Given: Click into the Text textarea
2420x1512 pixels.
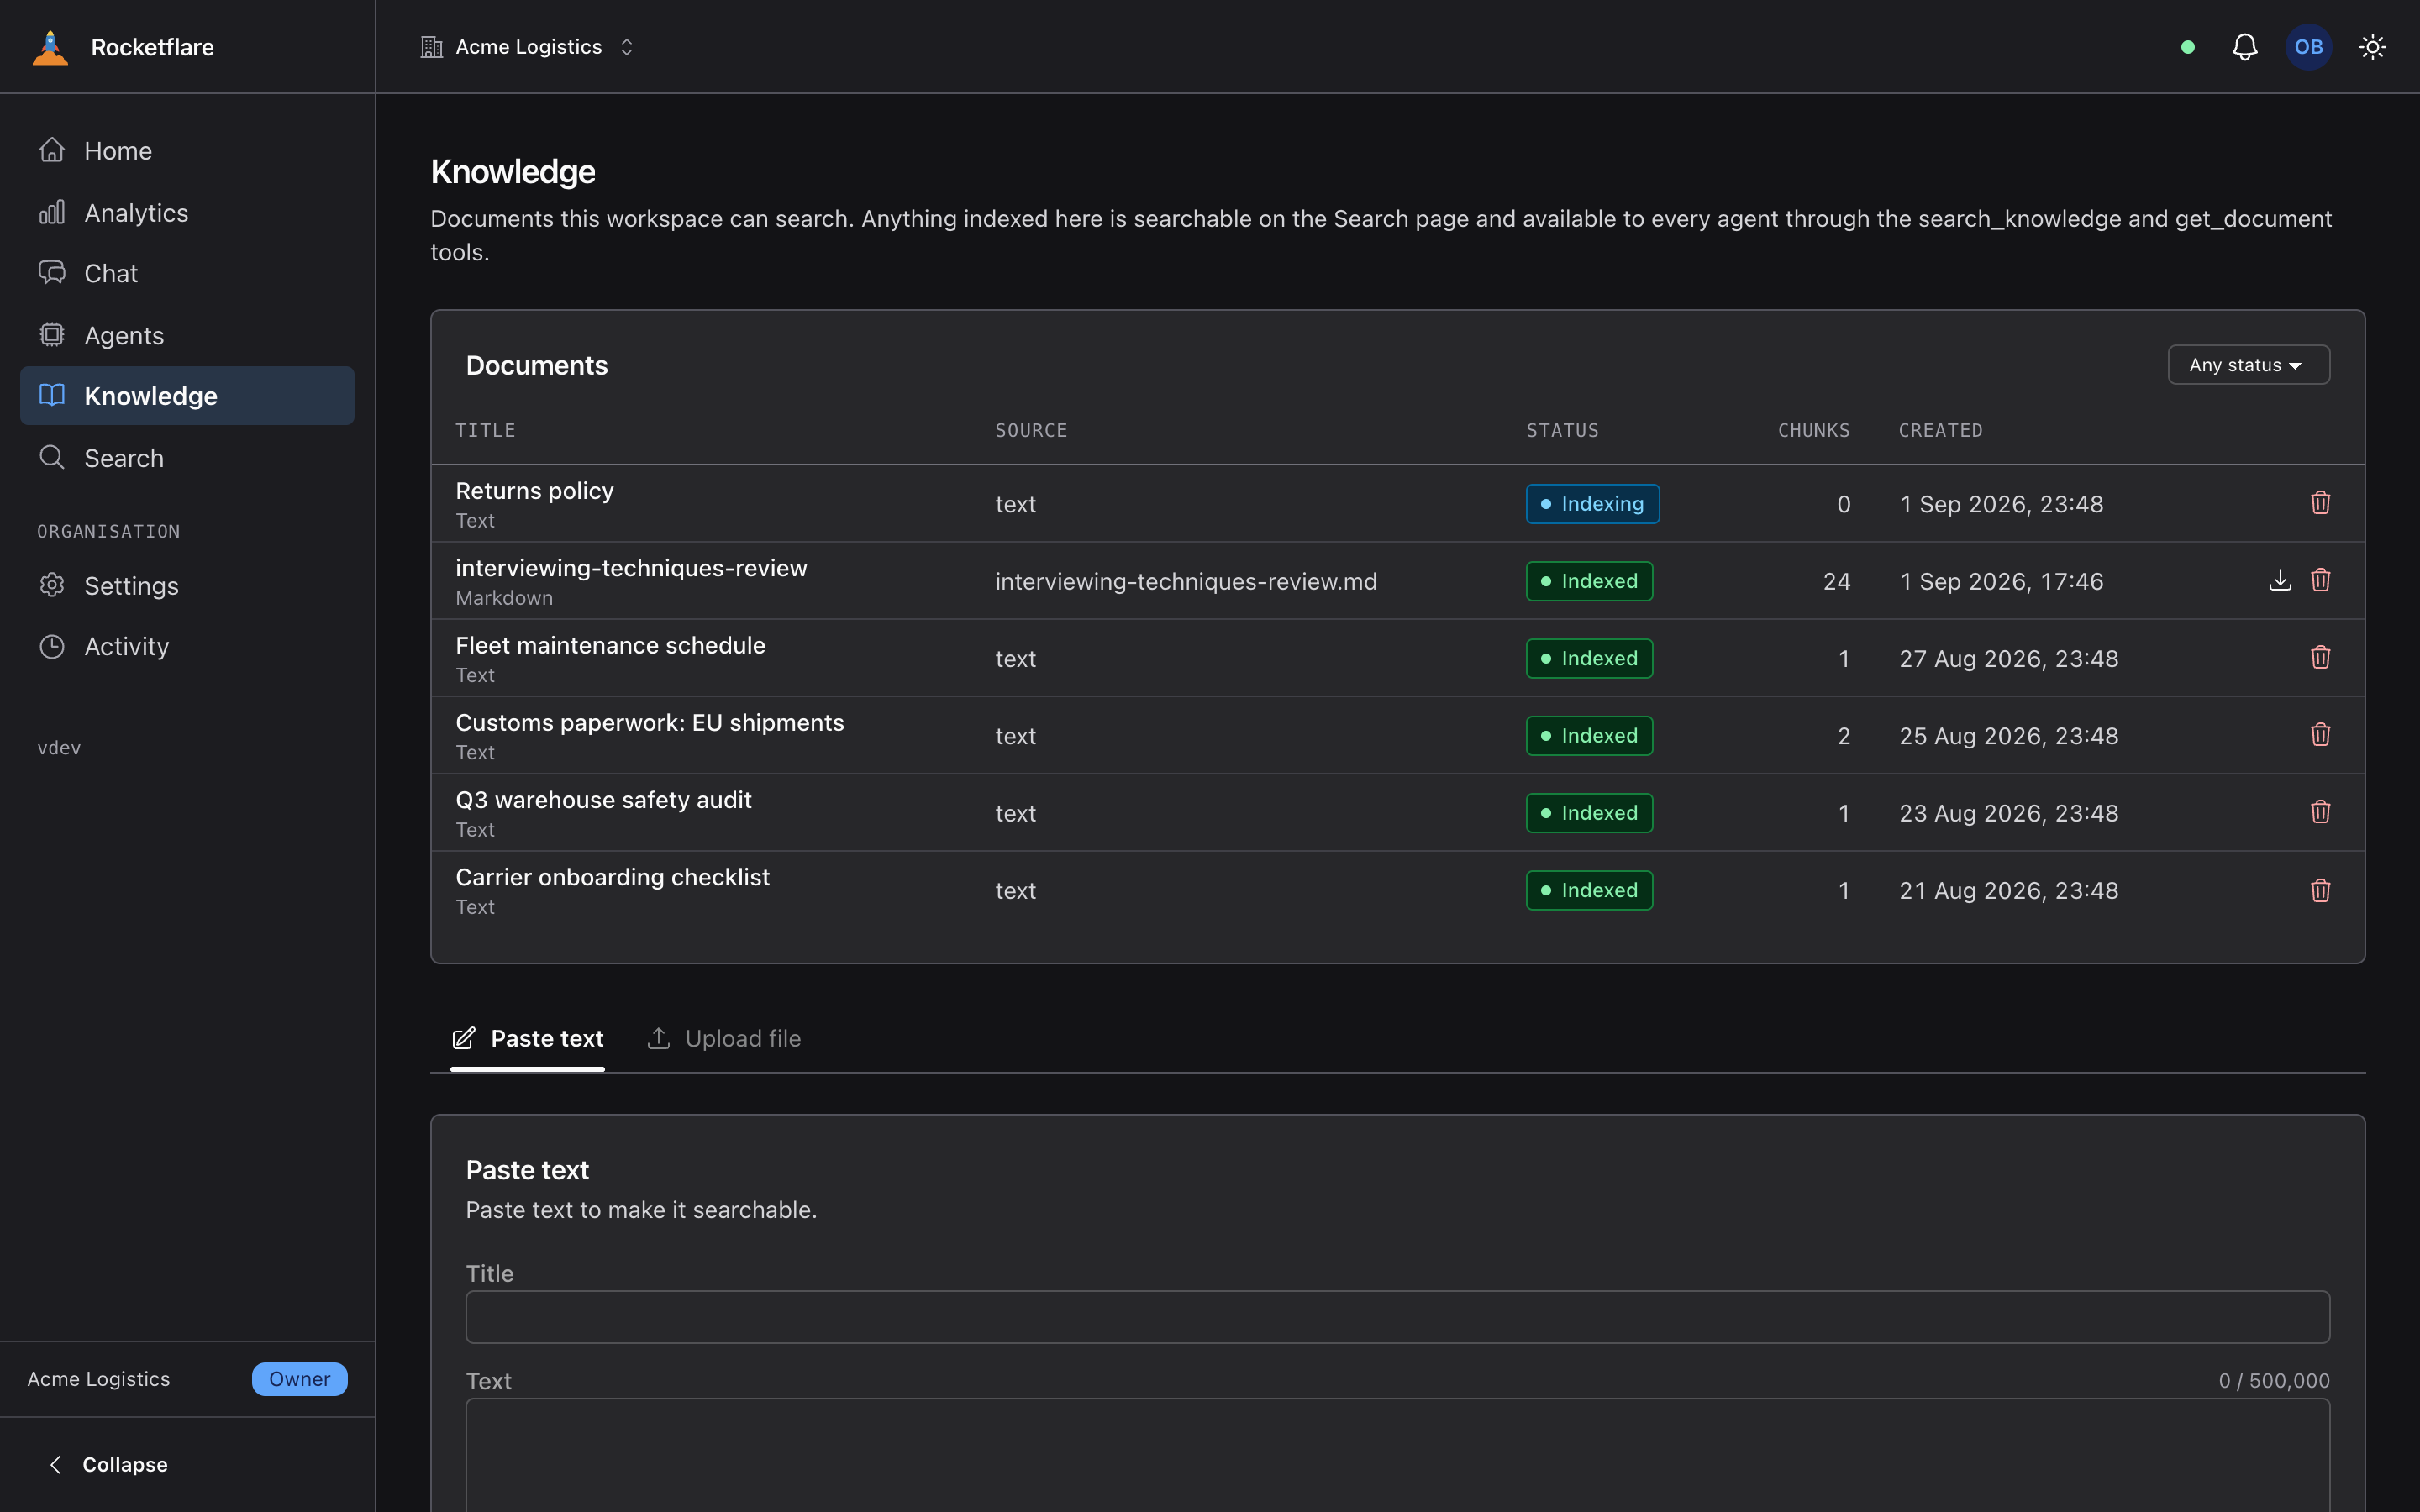Looking at the screenshot, I should [1397, 1455].
